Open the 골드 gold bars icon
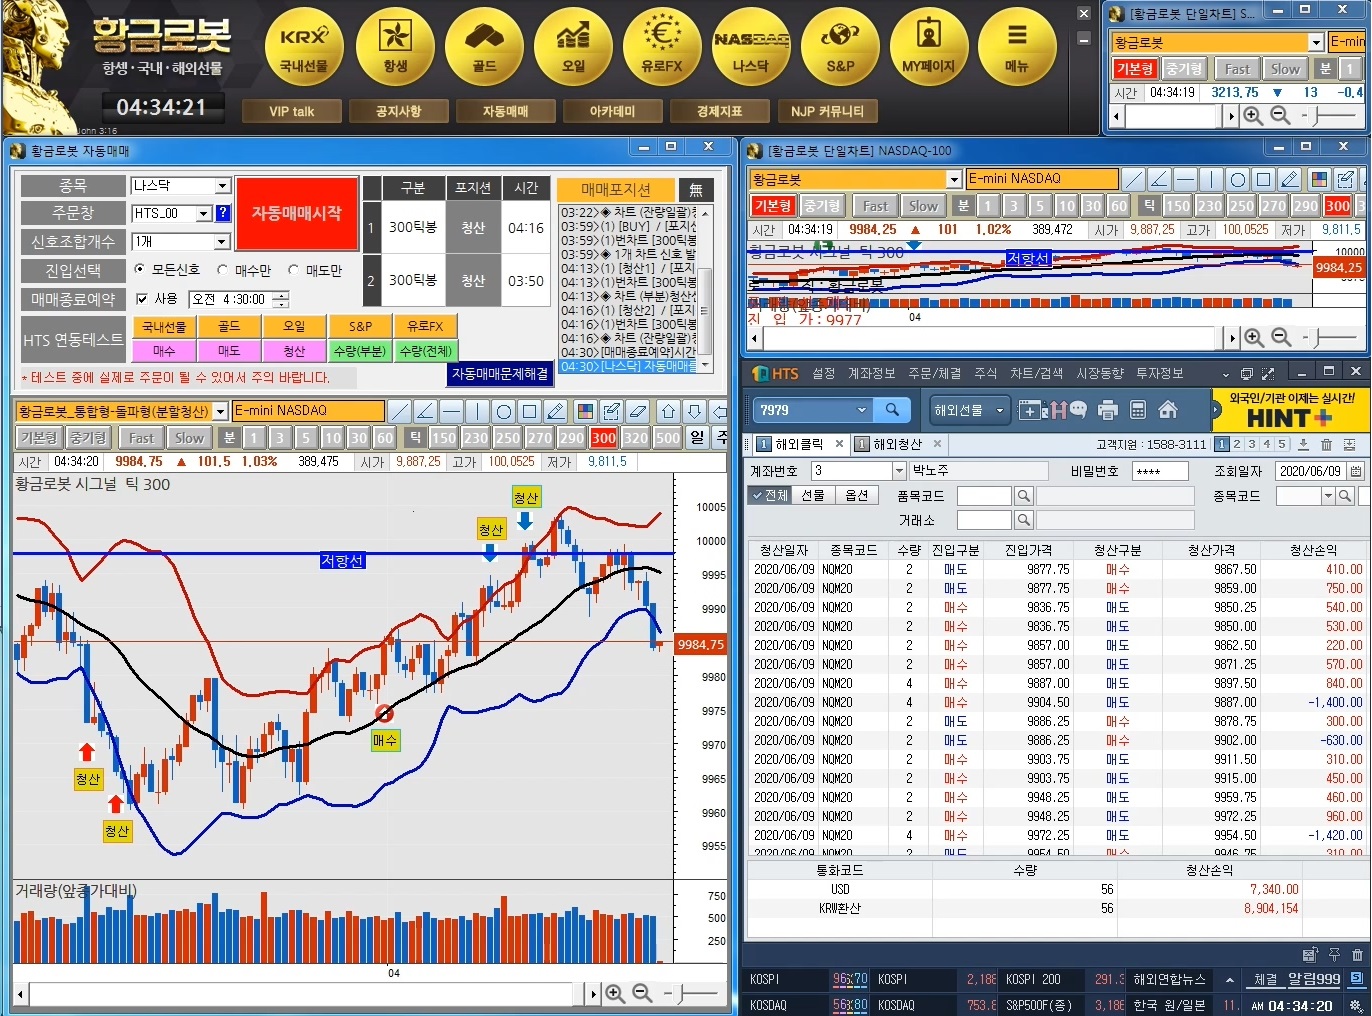This screenshot has width=1372, height=1016. pyautogui.click(x=484, y=46)
